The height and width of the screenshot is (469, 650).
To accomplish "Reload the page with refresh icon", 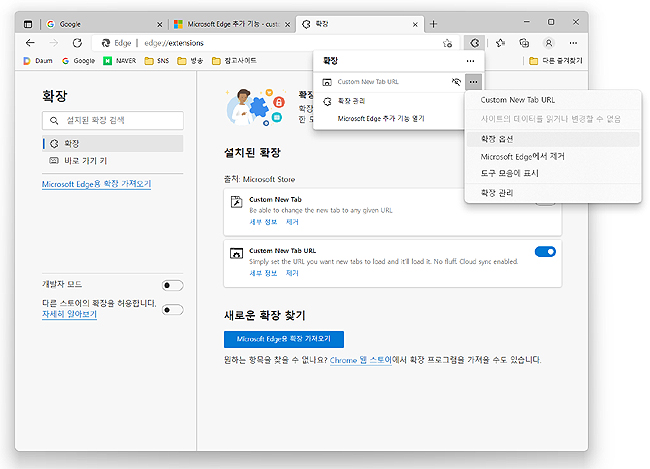I will coord(77,43).
